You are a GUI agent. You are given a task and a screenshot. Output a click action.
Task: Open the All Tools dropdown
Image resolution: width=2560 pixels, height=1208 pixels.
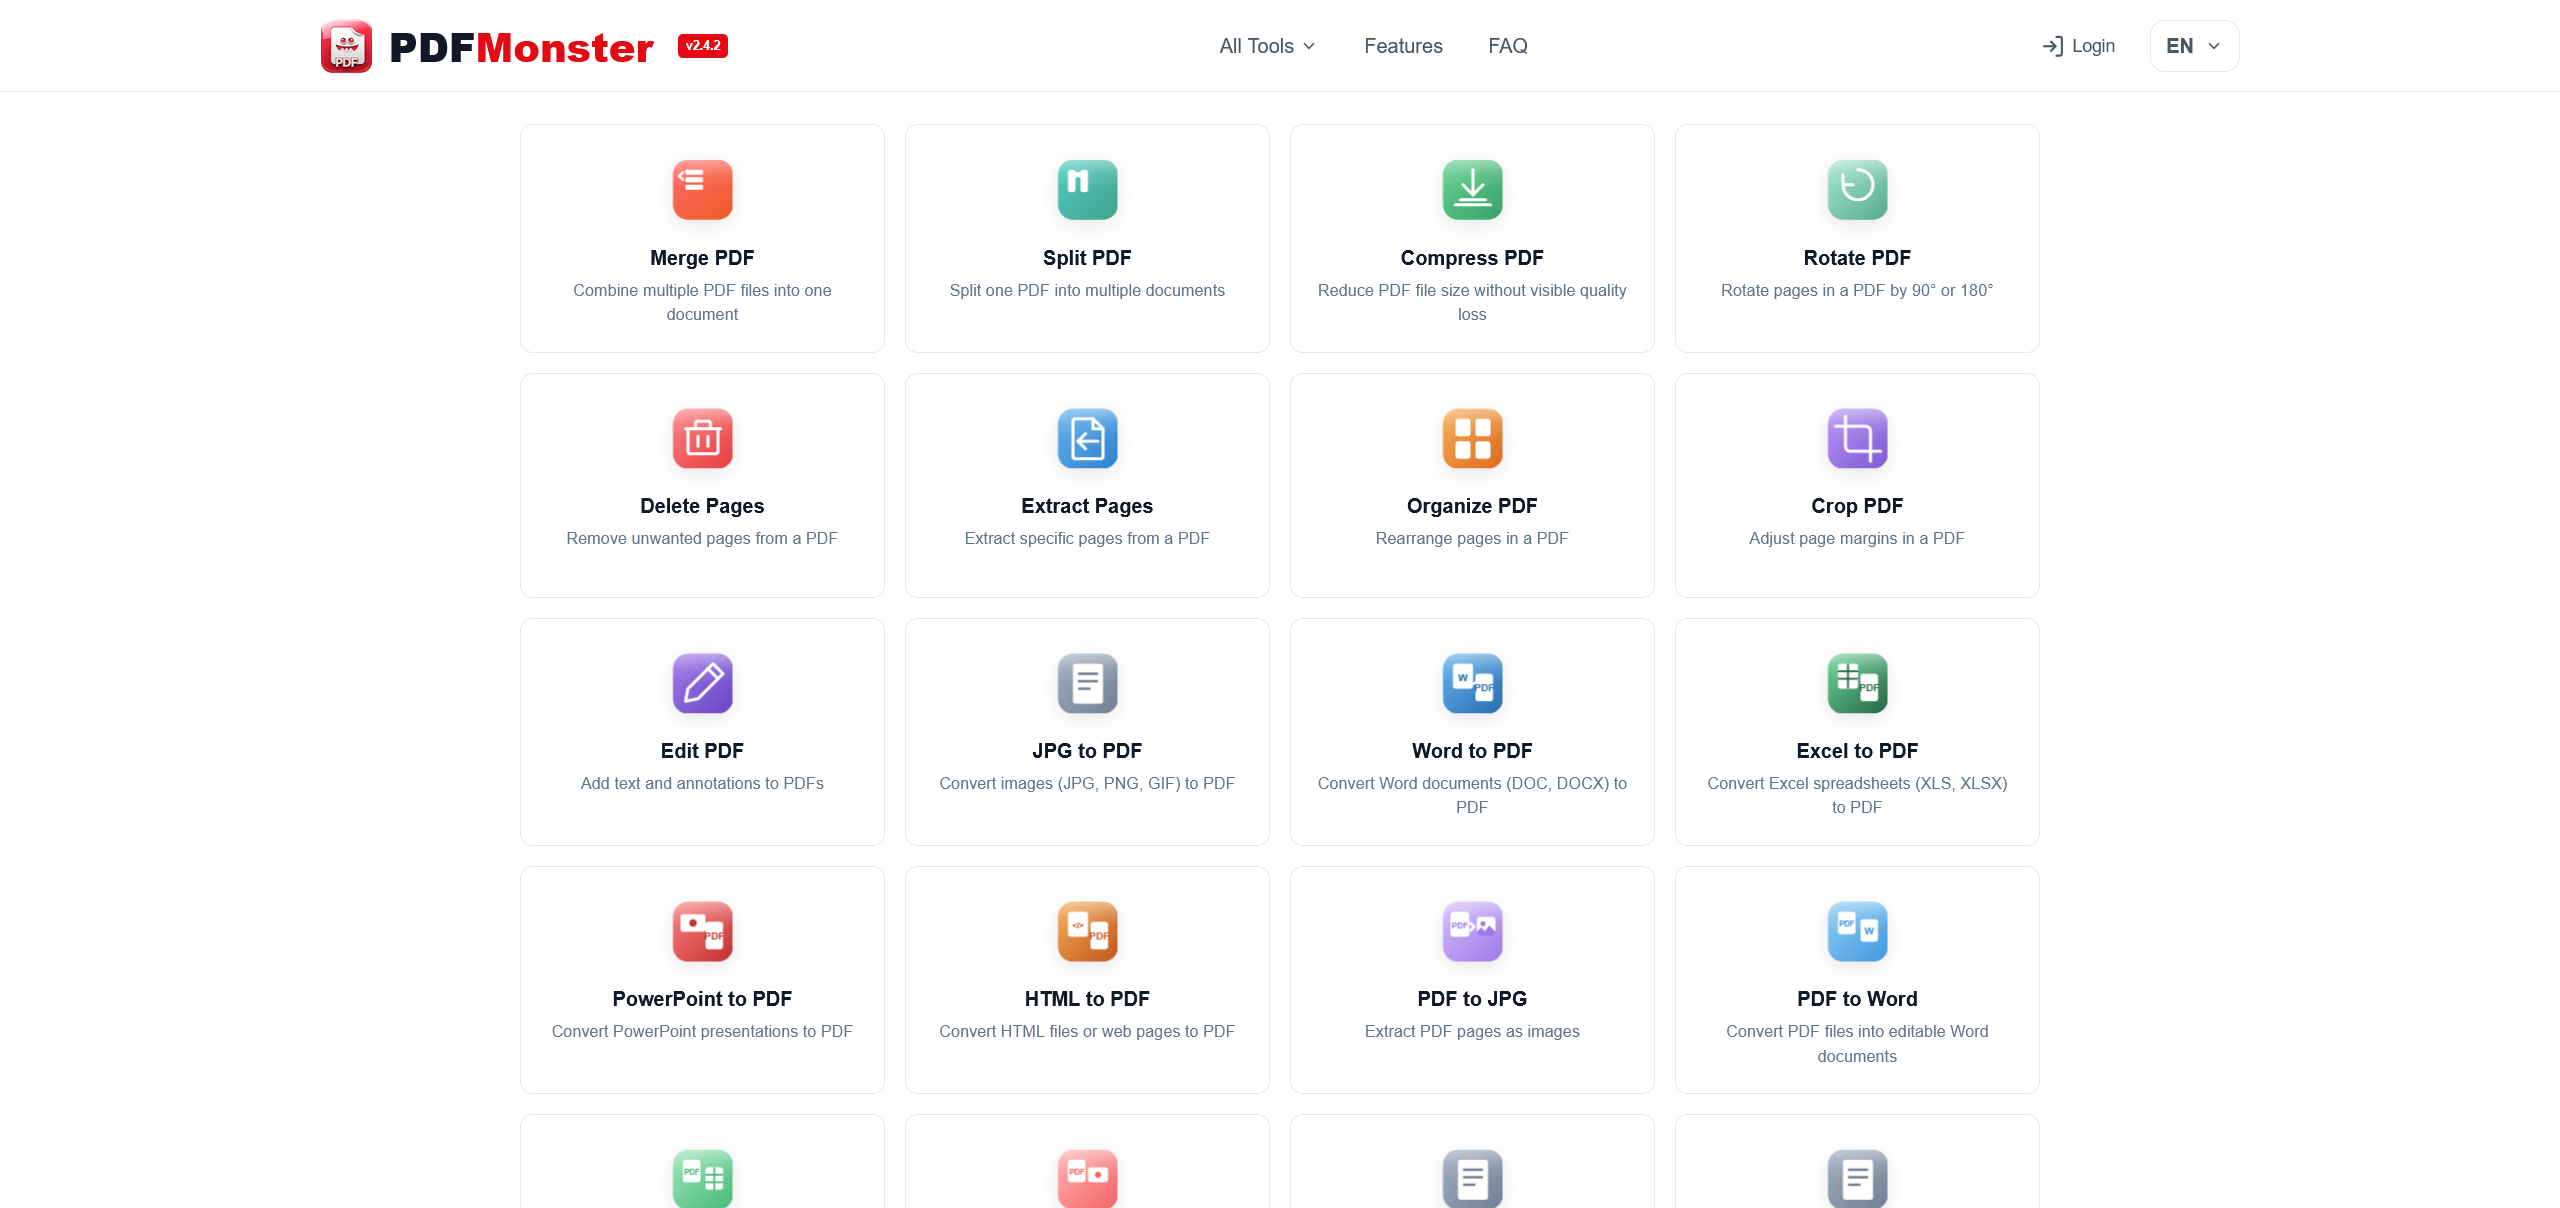[1265, 45]
